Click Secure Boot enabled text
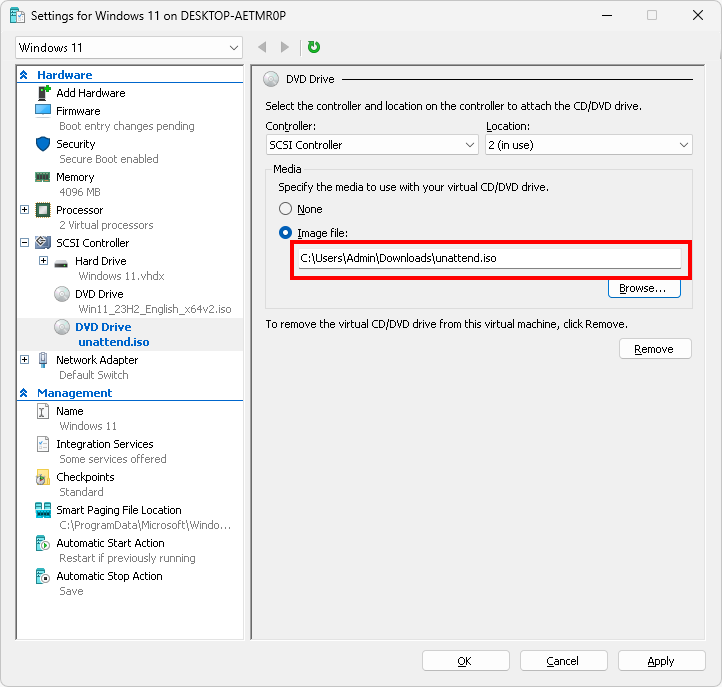 click(x=109, y=159)
